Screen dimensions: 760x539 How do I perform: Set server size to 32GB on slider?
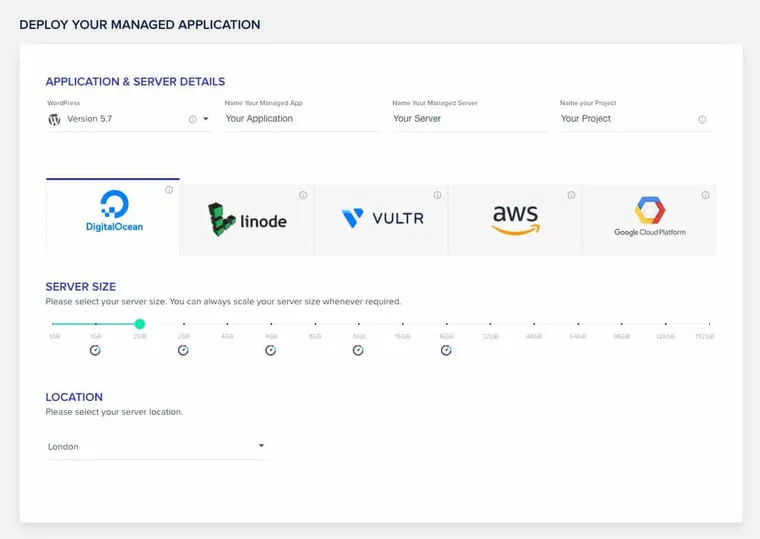[491, 324]
